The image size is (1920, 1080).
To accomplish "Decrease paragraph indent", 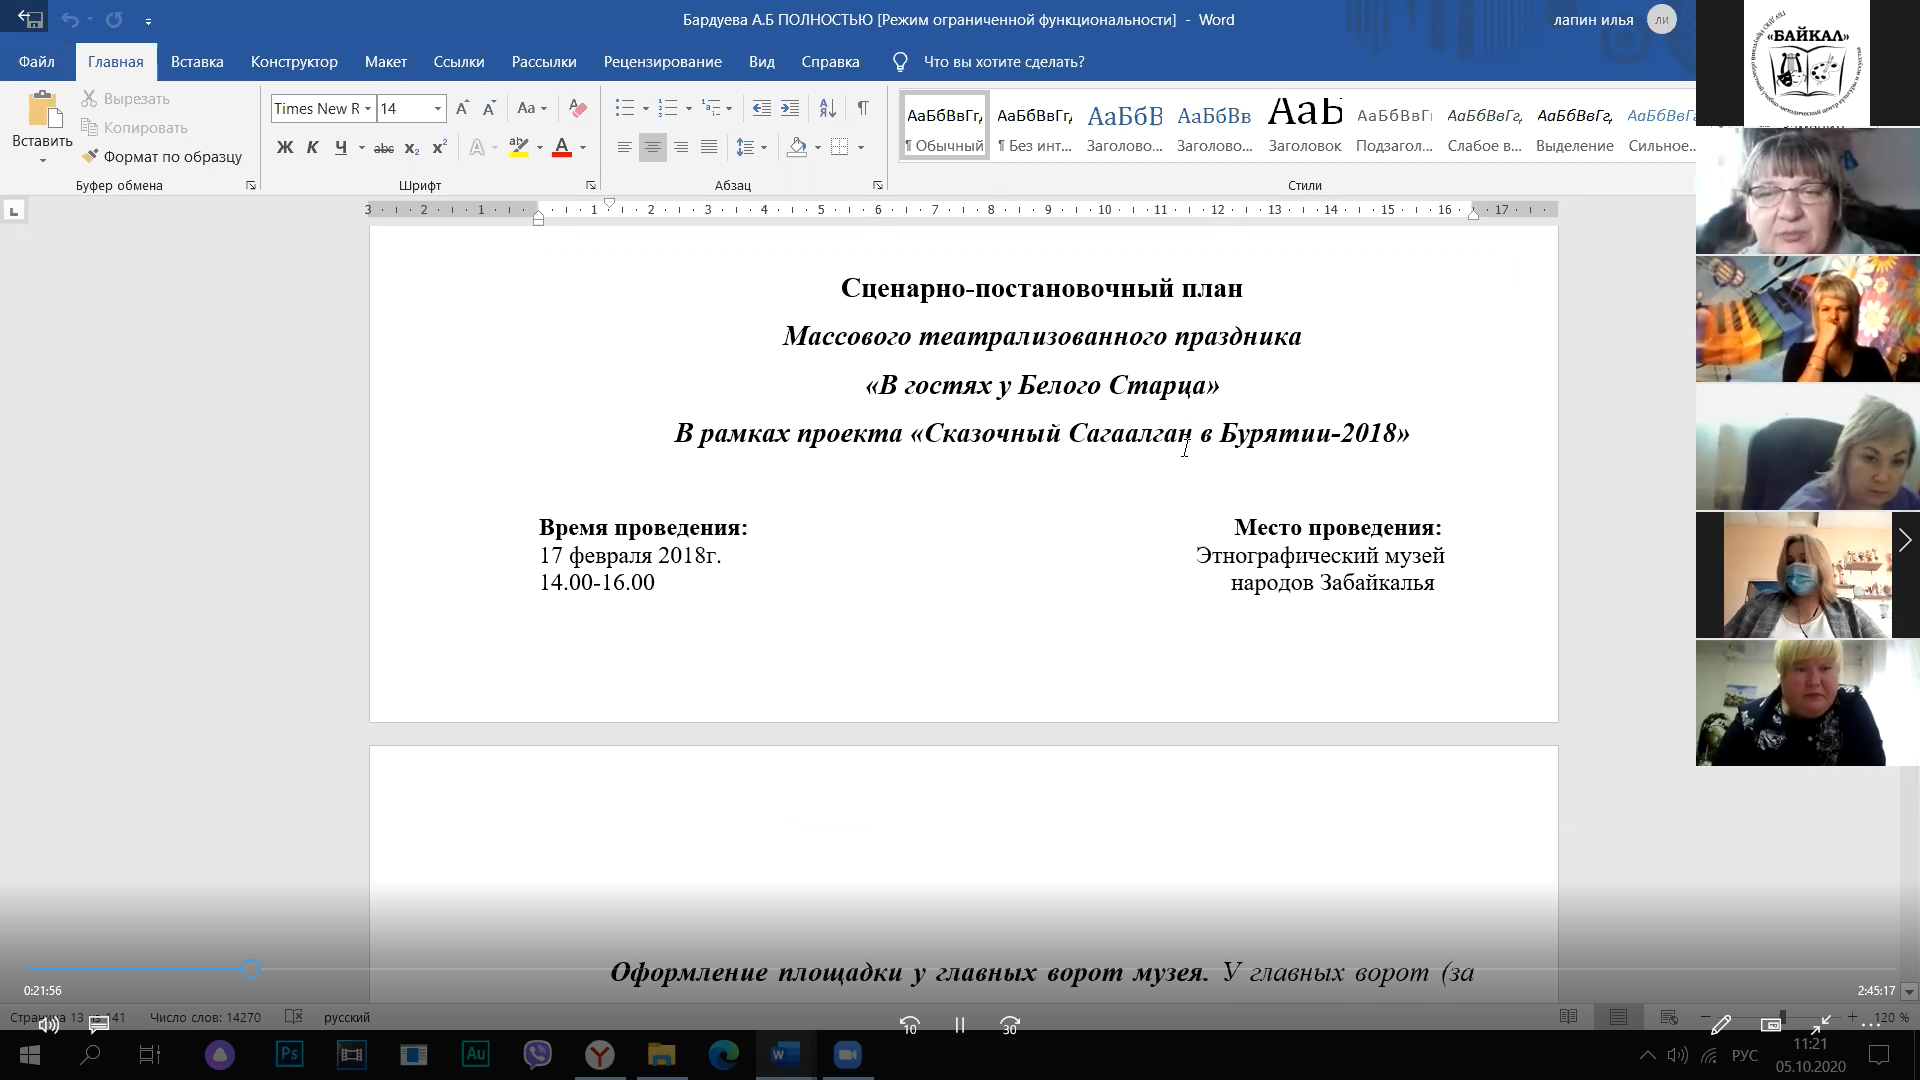I will pos(761,108).
